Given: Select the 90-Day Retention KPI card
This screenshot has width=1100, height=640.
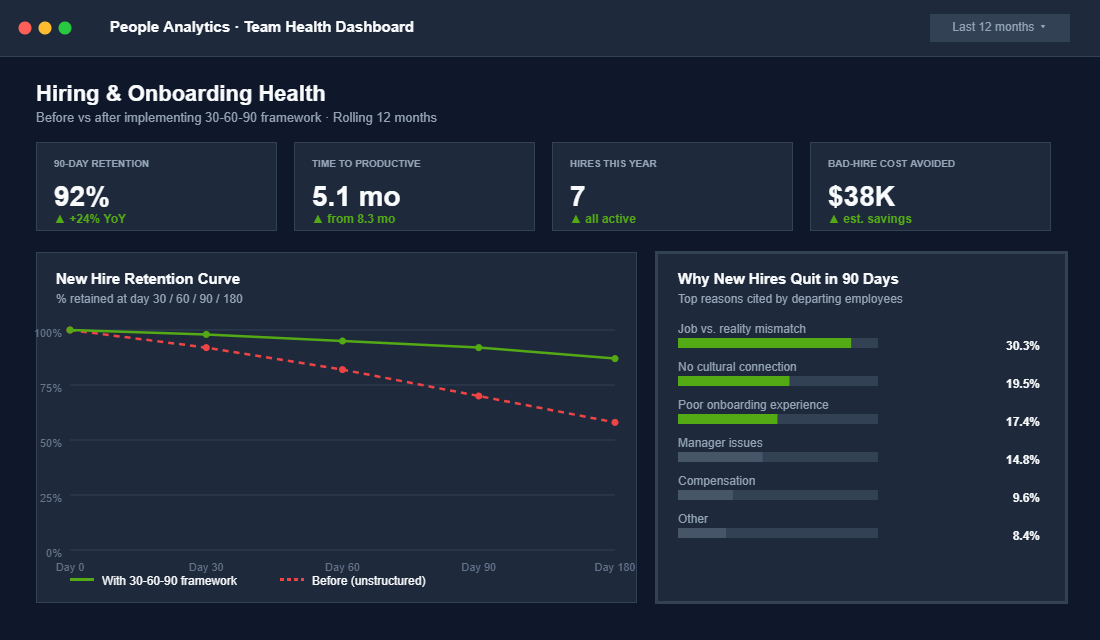Looking at the screenshot, I should point(156,186).
